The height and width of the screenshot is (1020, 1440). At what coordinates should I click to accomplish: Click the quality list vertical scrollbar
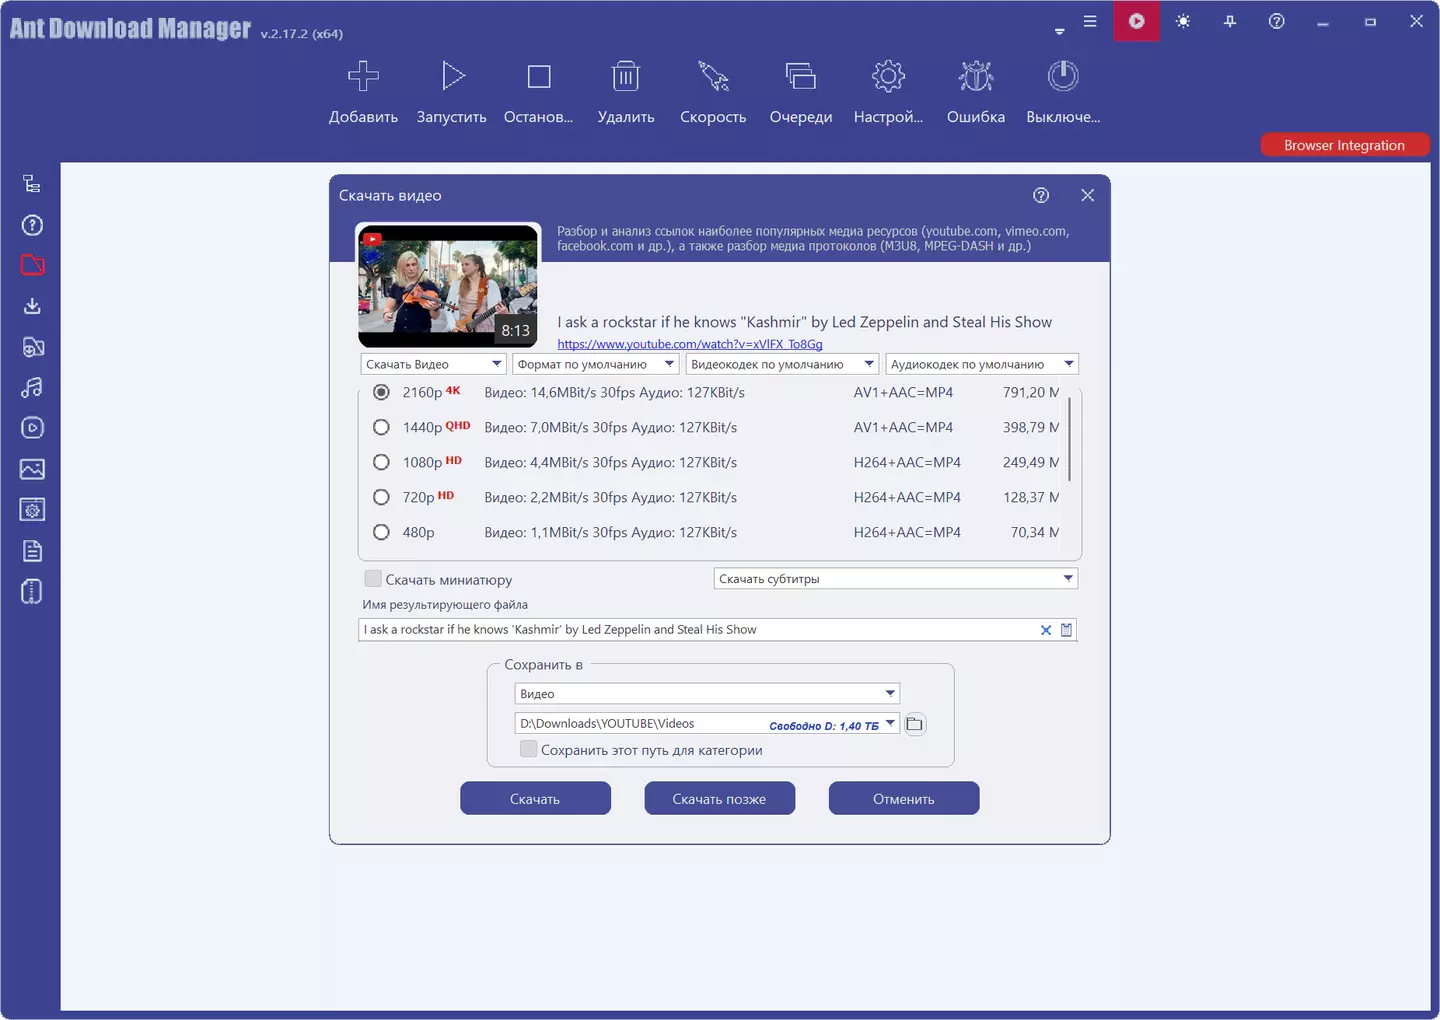pyautogui.click(x=1070, y=438)
